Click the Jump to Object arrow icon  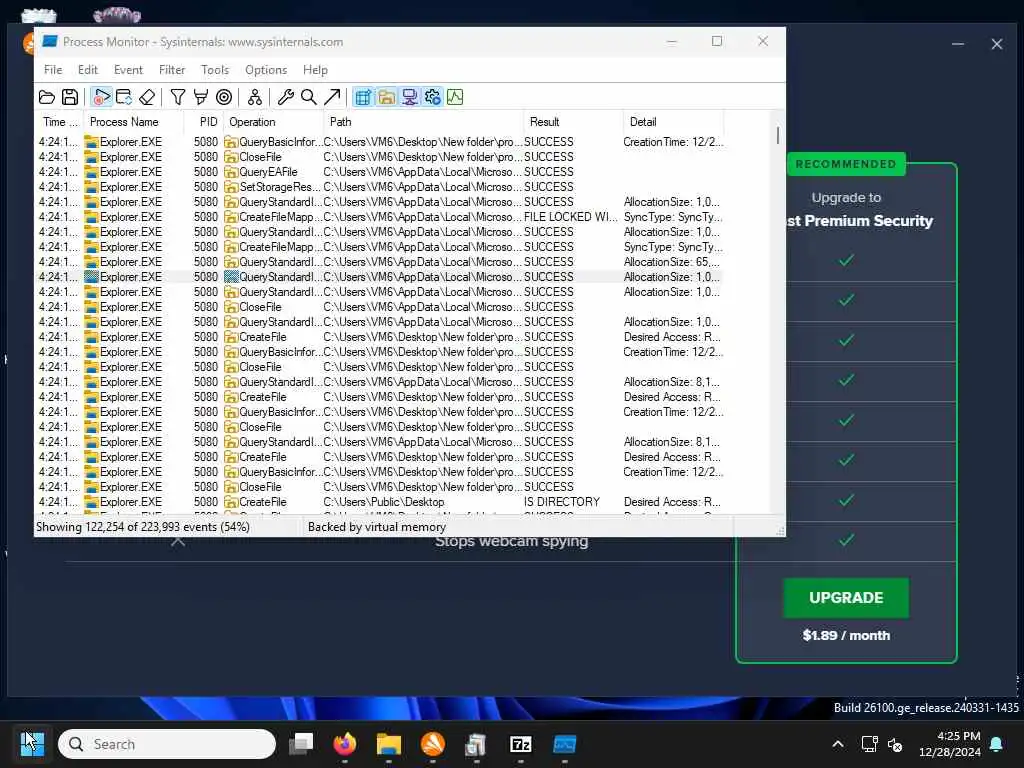coord(332,97)
